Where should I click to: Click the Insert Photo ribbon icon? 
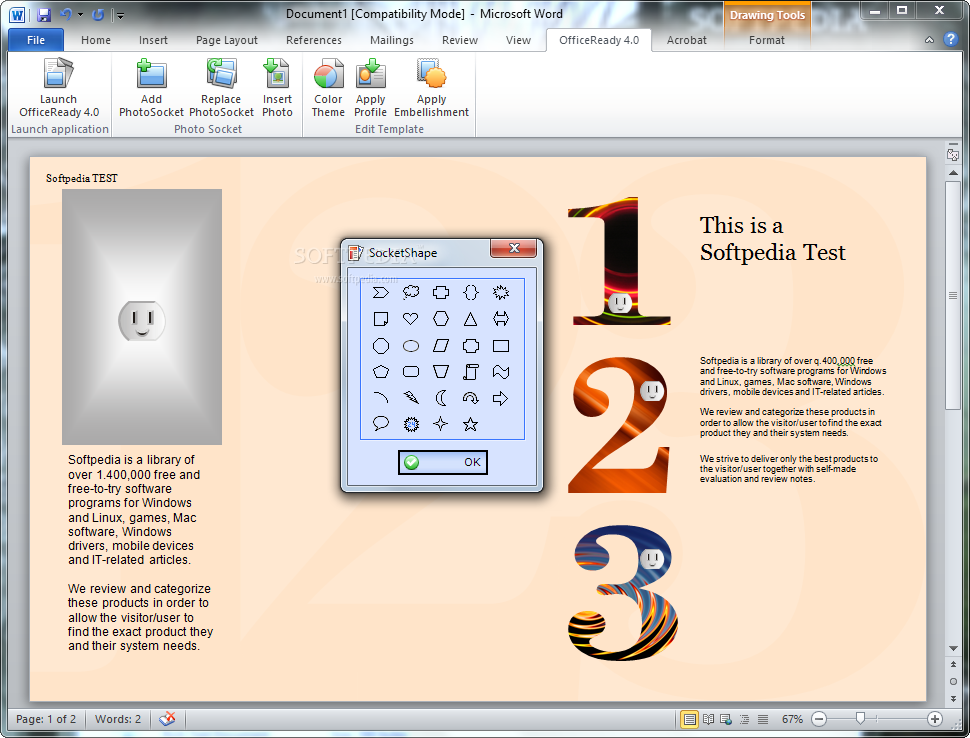[277, 74]
